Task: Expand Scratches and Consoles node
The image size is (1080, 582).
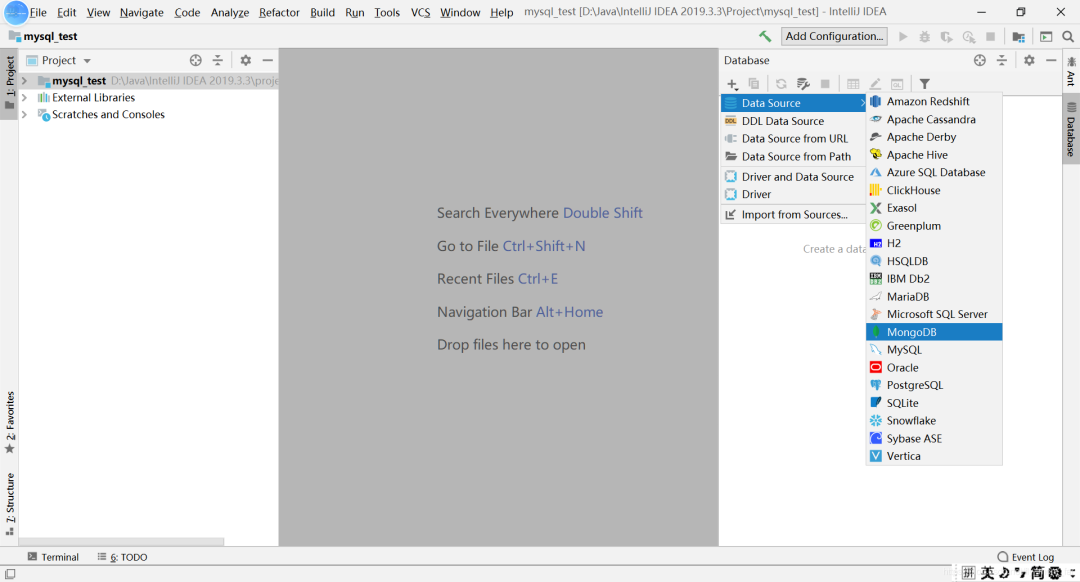Action: coord(25,114)
